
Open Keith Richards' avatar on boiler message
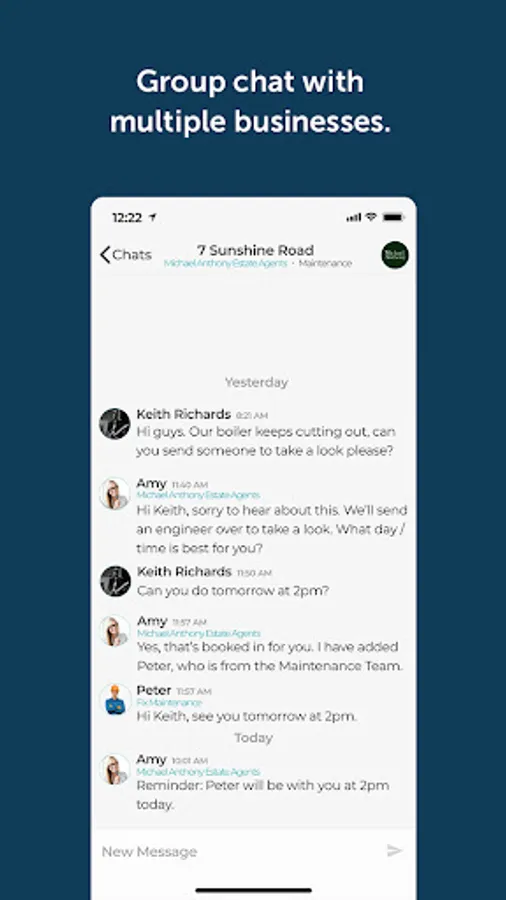(x=115, y=424)
